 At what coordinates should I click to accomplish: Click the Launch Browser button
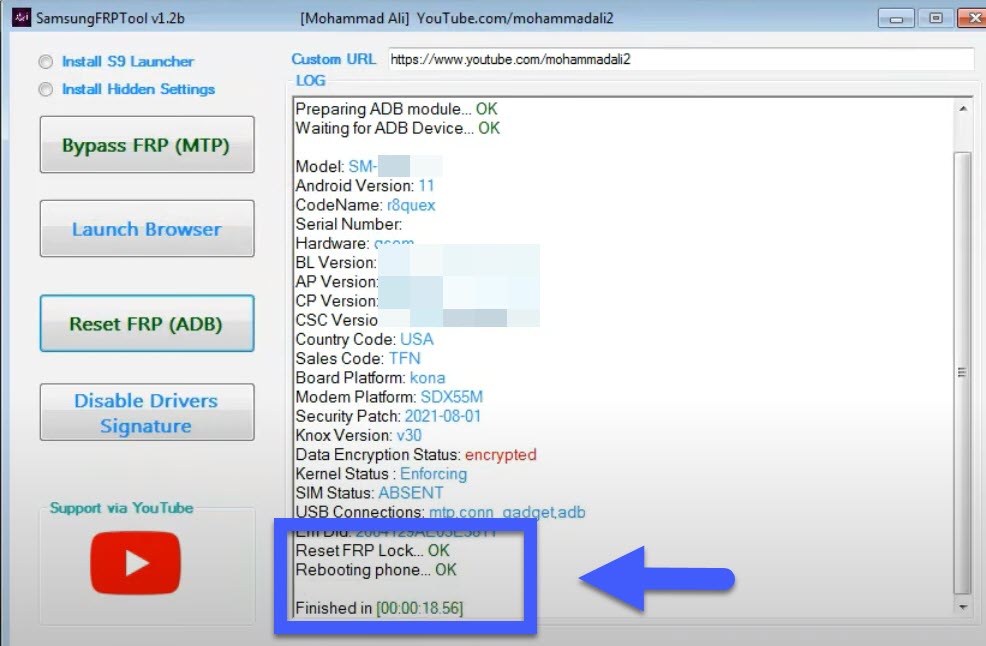(147, 228)
